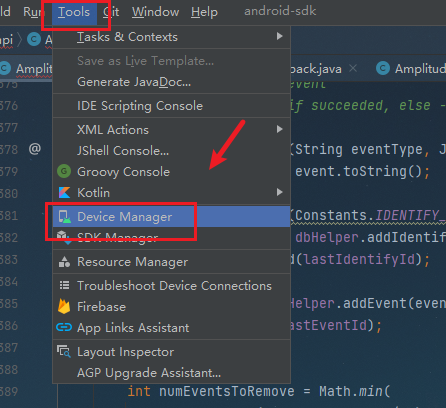Image resolution: width=446 pixels, height=408 pixels.
Task: Open the Tools menu in menu bar
Action: tap(74, 13)
